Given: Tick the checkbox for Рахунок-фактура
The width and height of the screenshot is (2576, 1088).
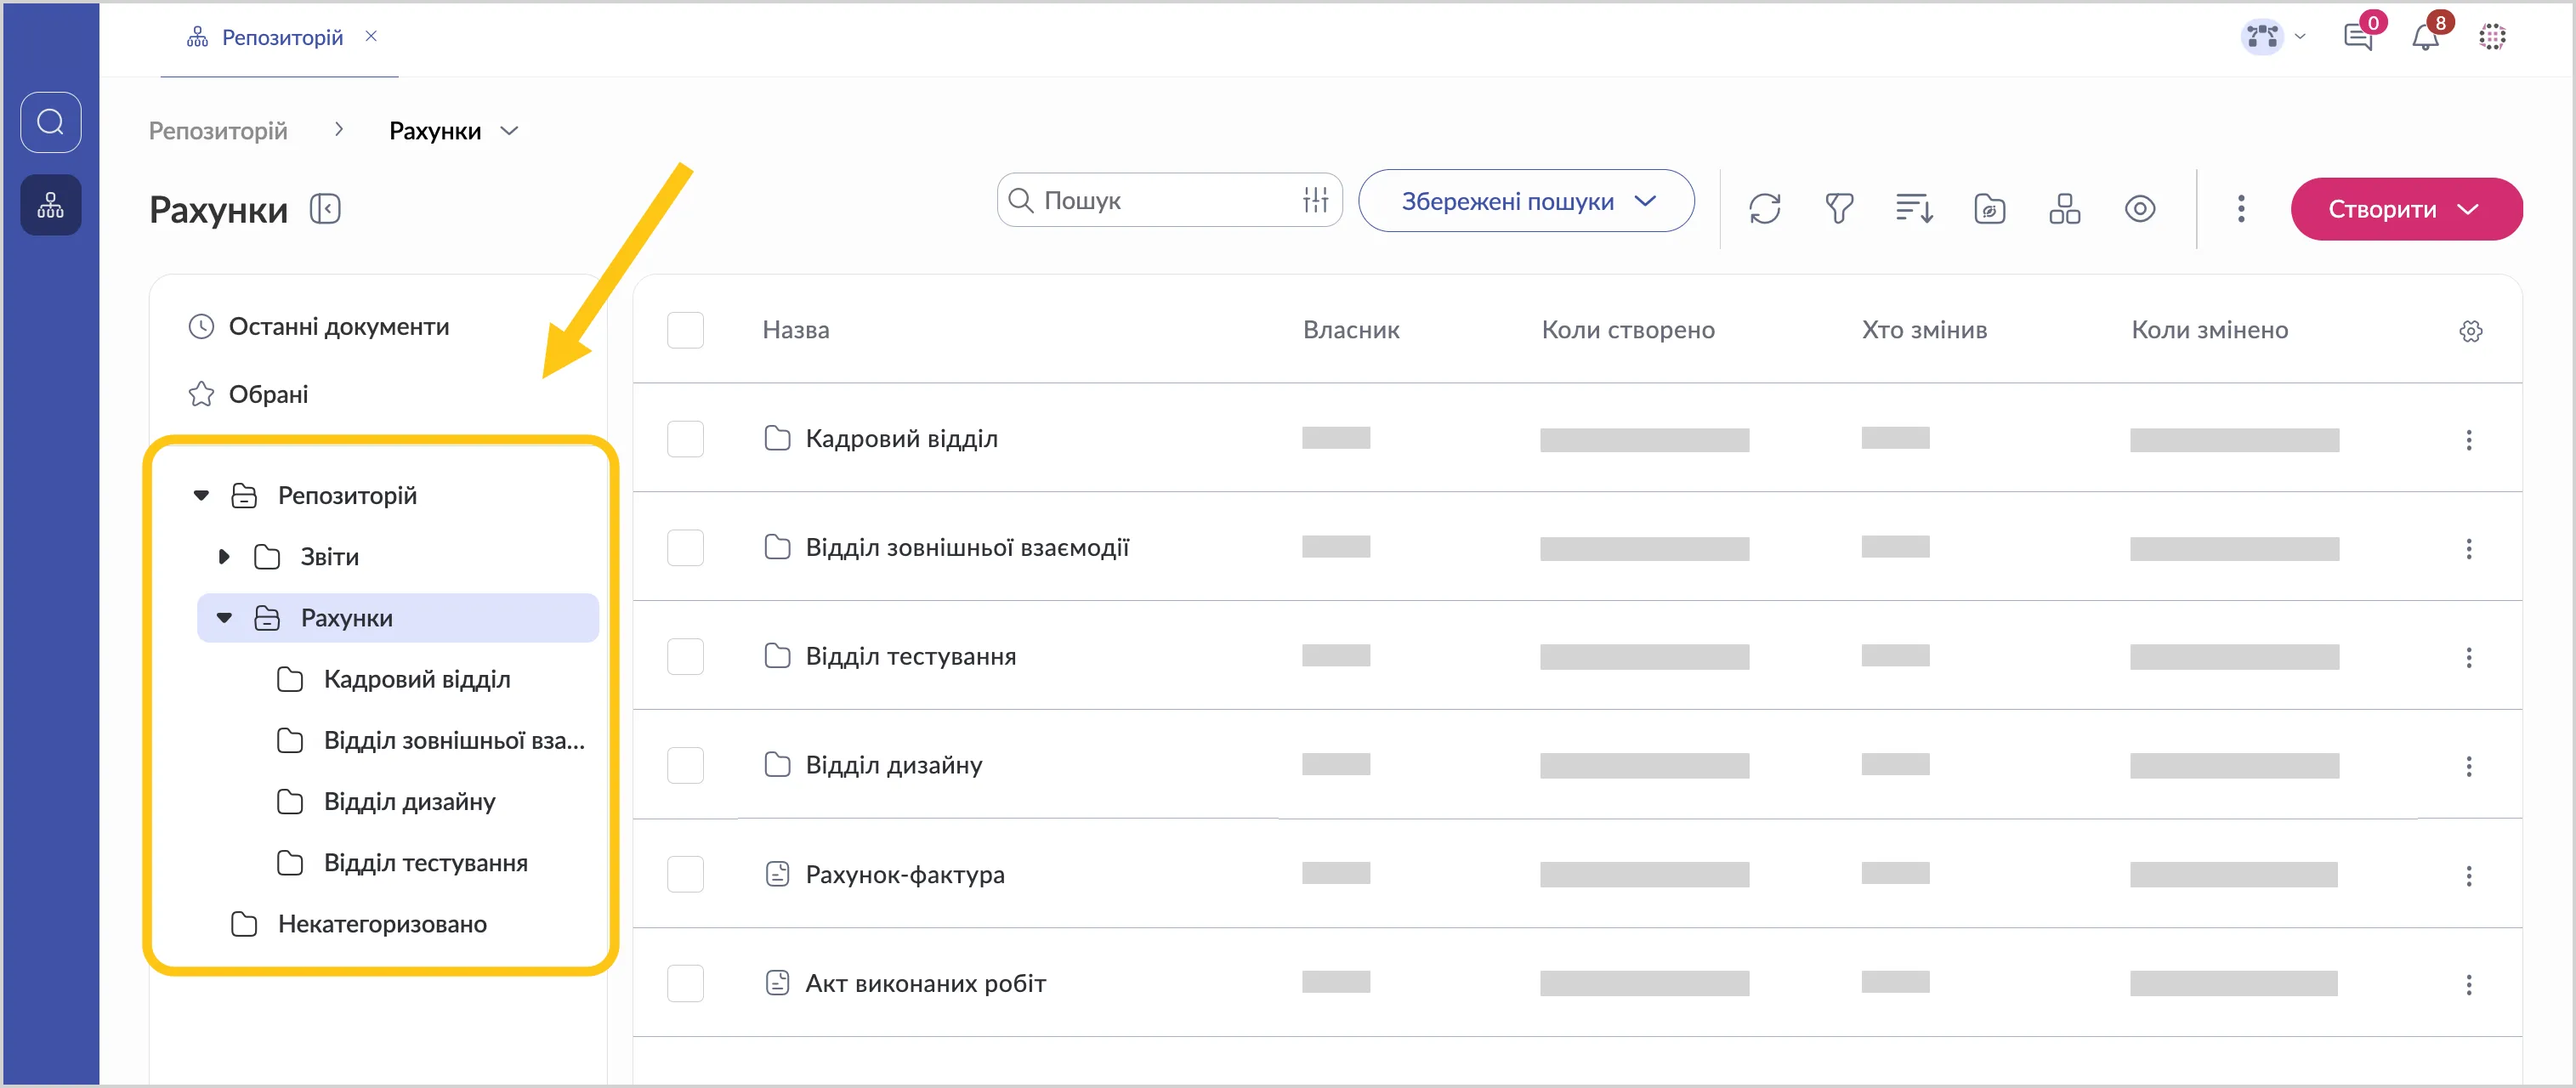Looking at the screenshot, I should (685, 874).
